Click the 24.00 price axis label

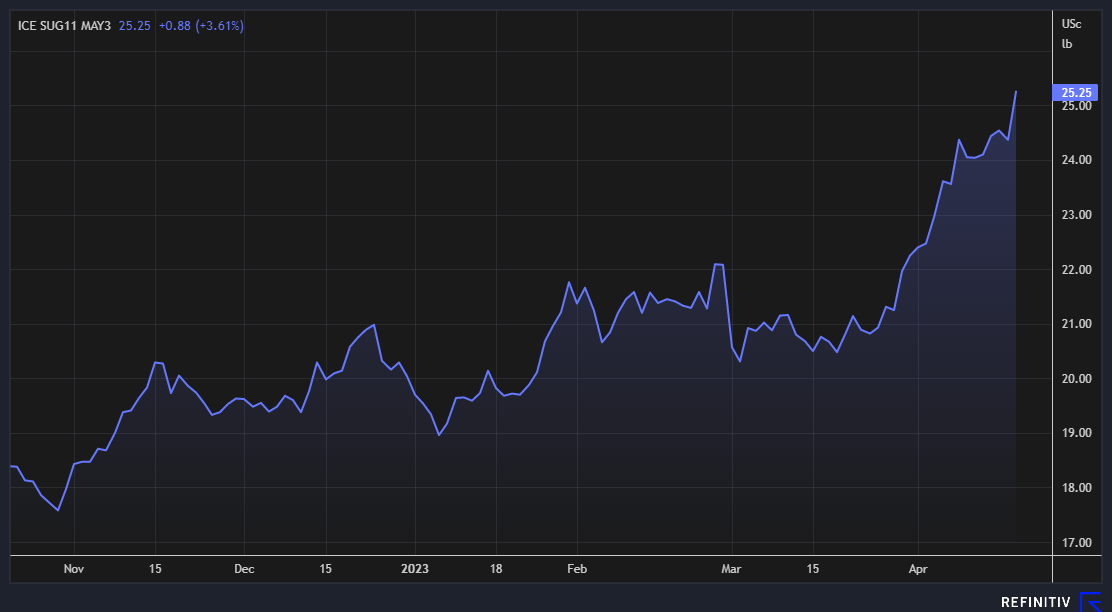(x=1076, y=160)
